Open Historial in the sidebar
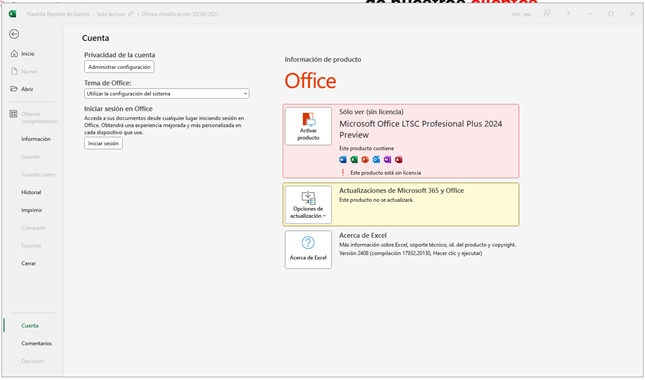 point(31,192)
